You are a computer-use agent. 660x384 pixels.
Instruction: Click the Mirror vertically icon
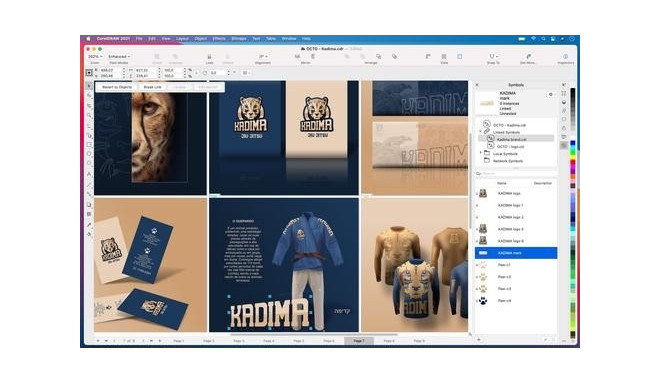[x=313, y=56]
